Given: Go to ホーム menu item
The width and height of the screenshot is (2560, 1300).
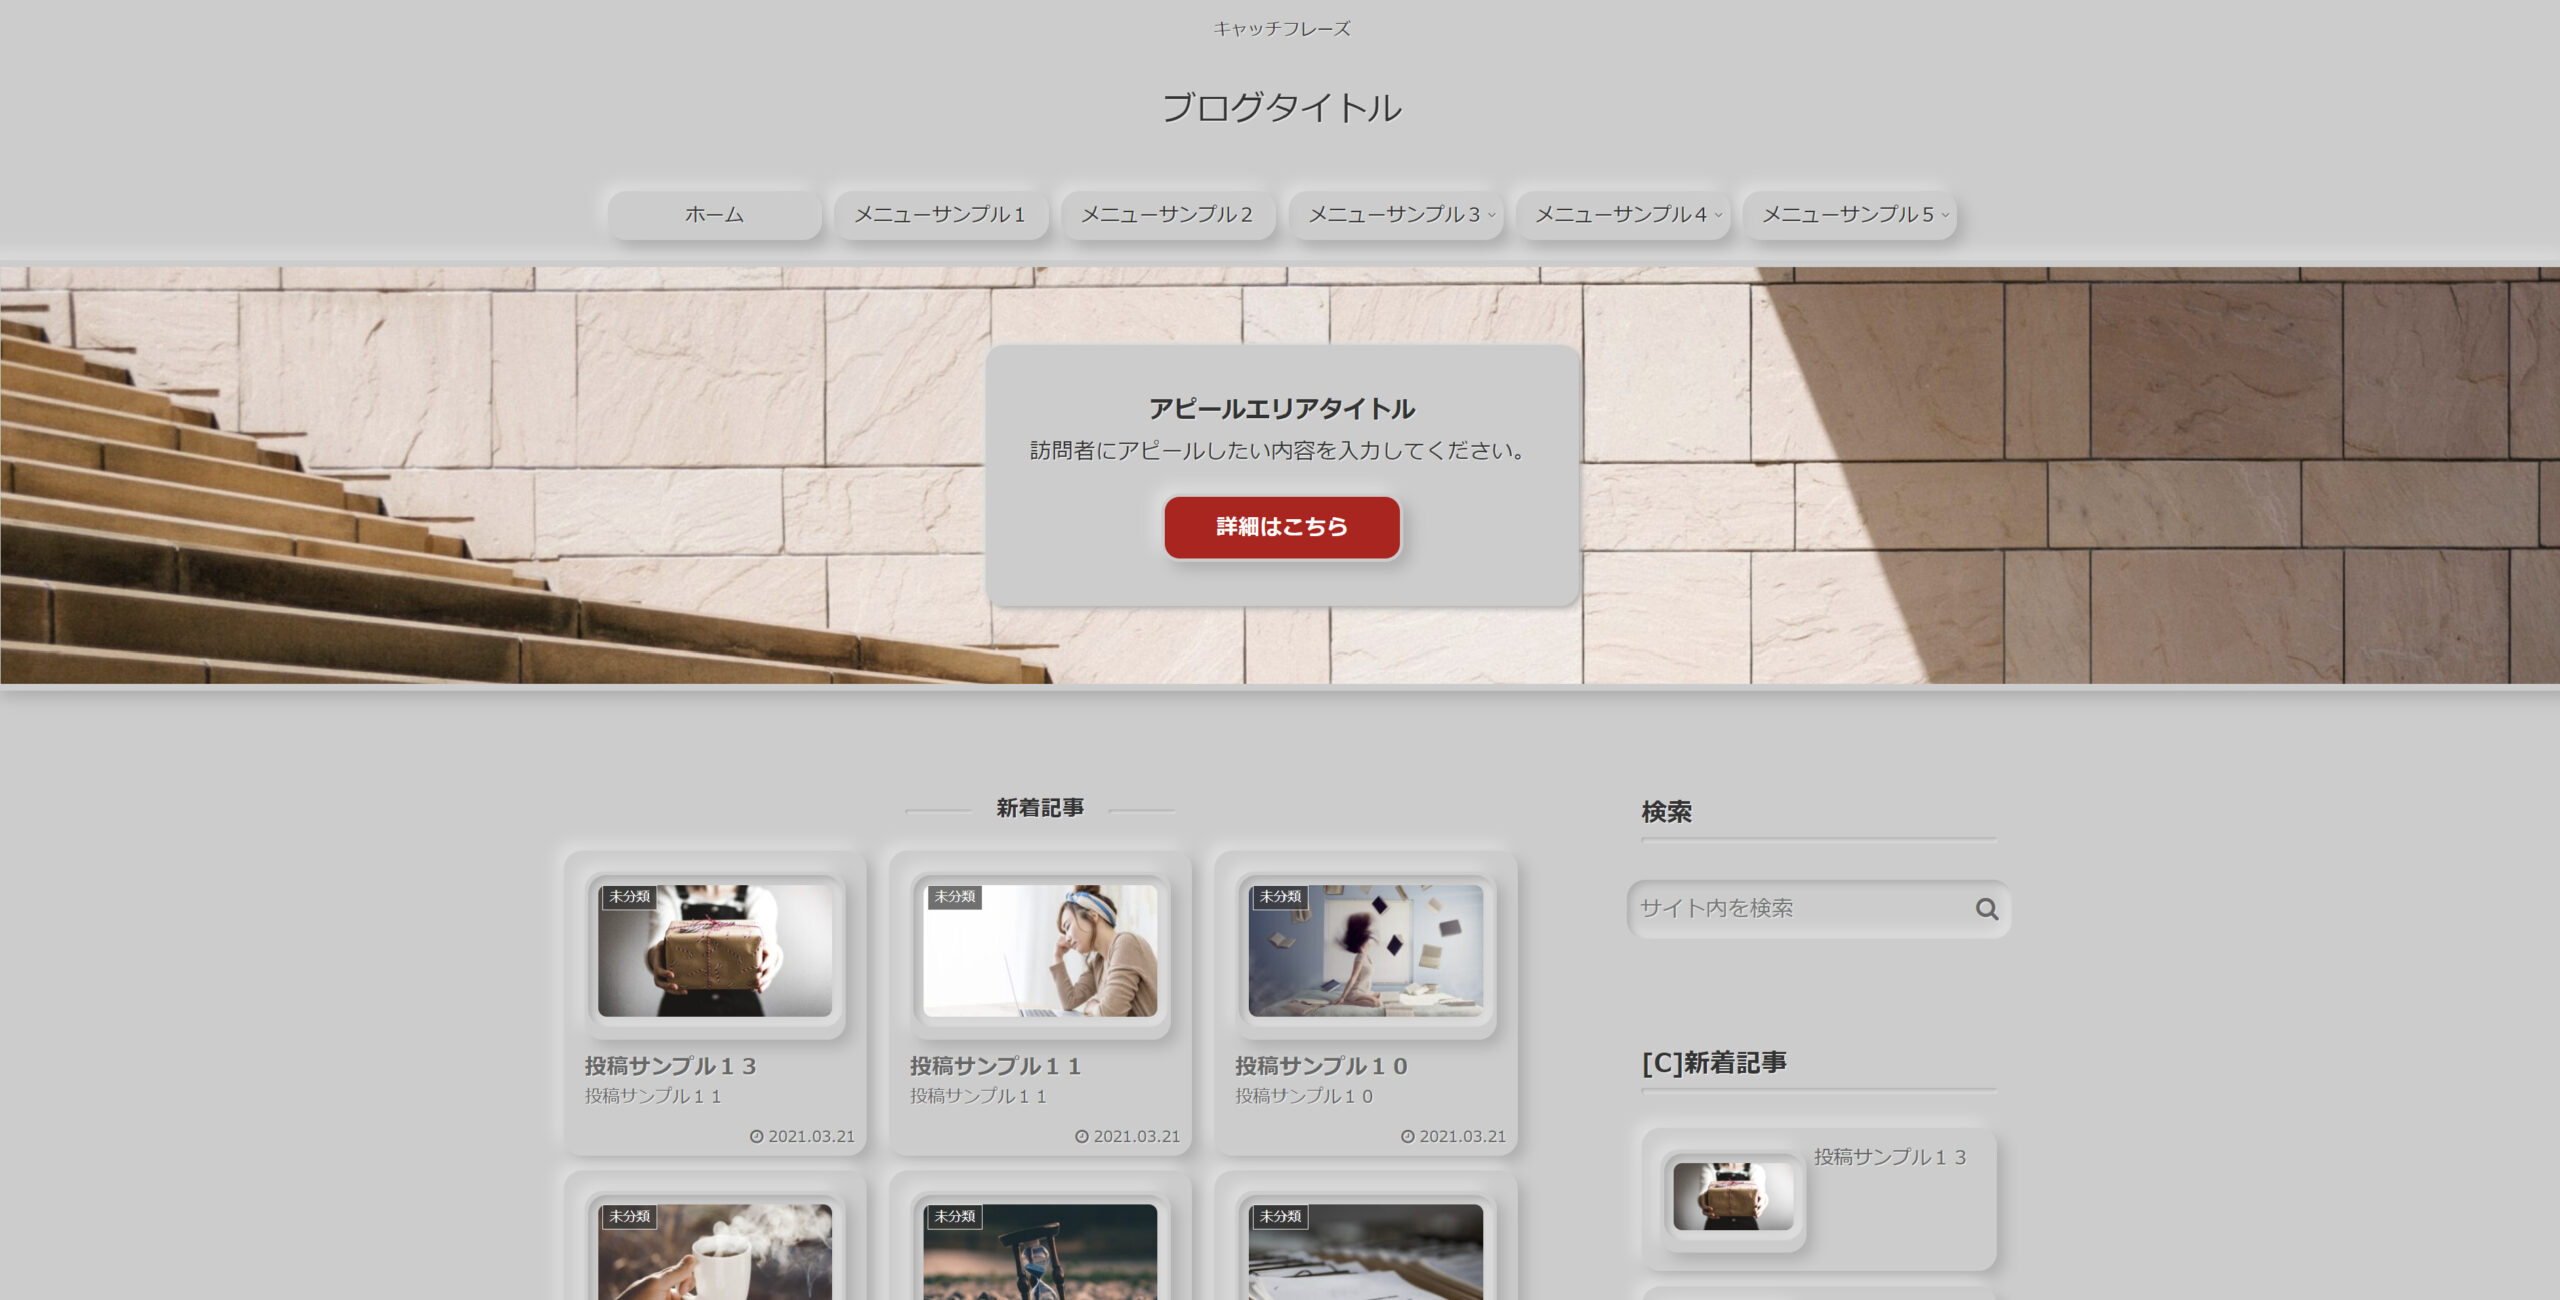Looking at the screenshot, I should tap(714, 214).
